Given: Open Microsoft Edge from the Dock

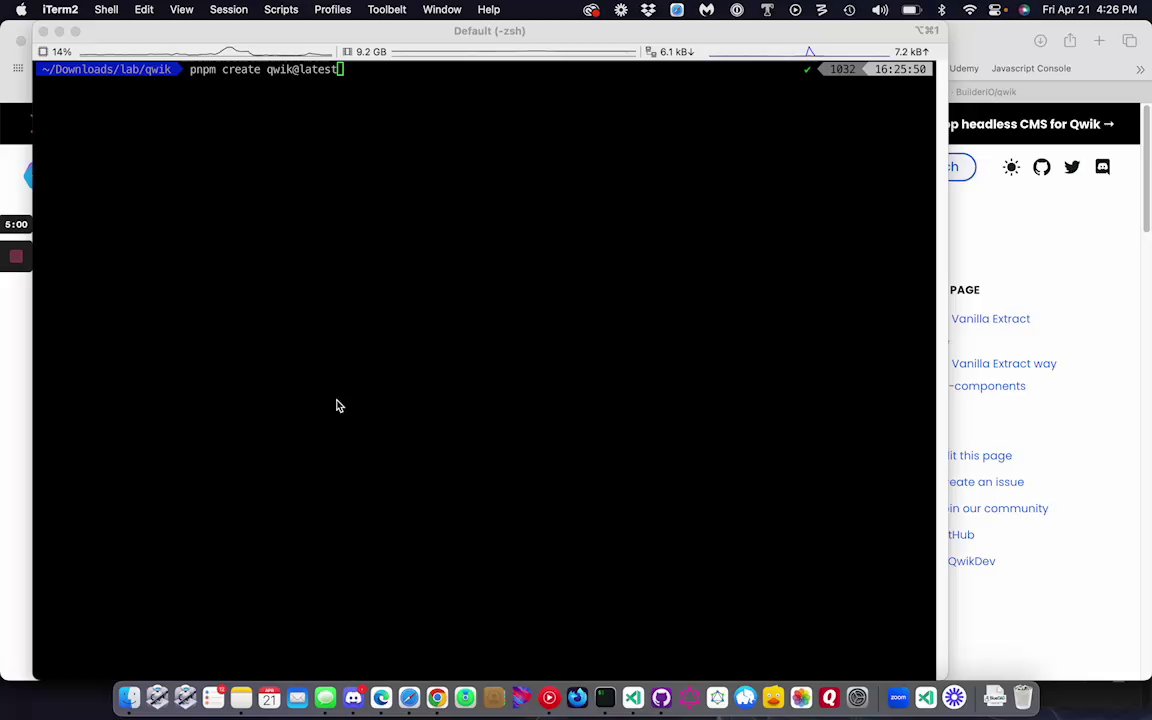Looking at the screenshot, I should point(381,697).
